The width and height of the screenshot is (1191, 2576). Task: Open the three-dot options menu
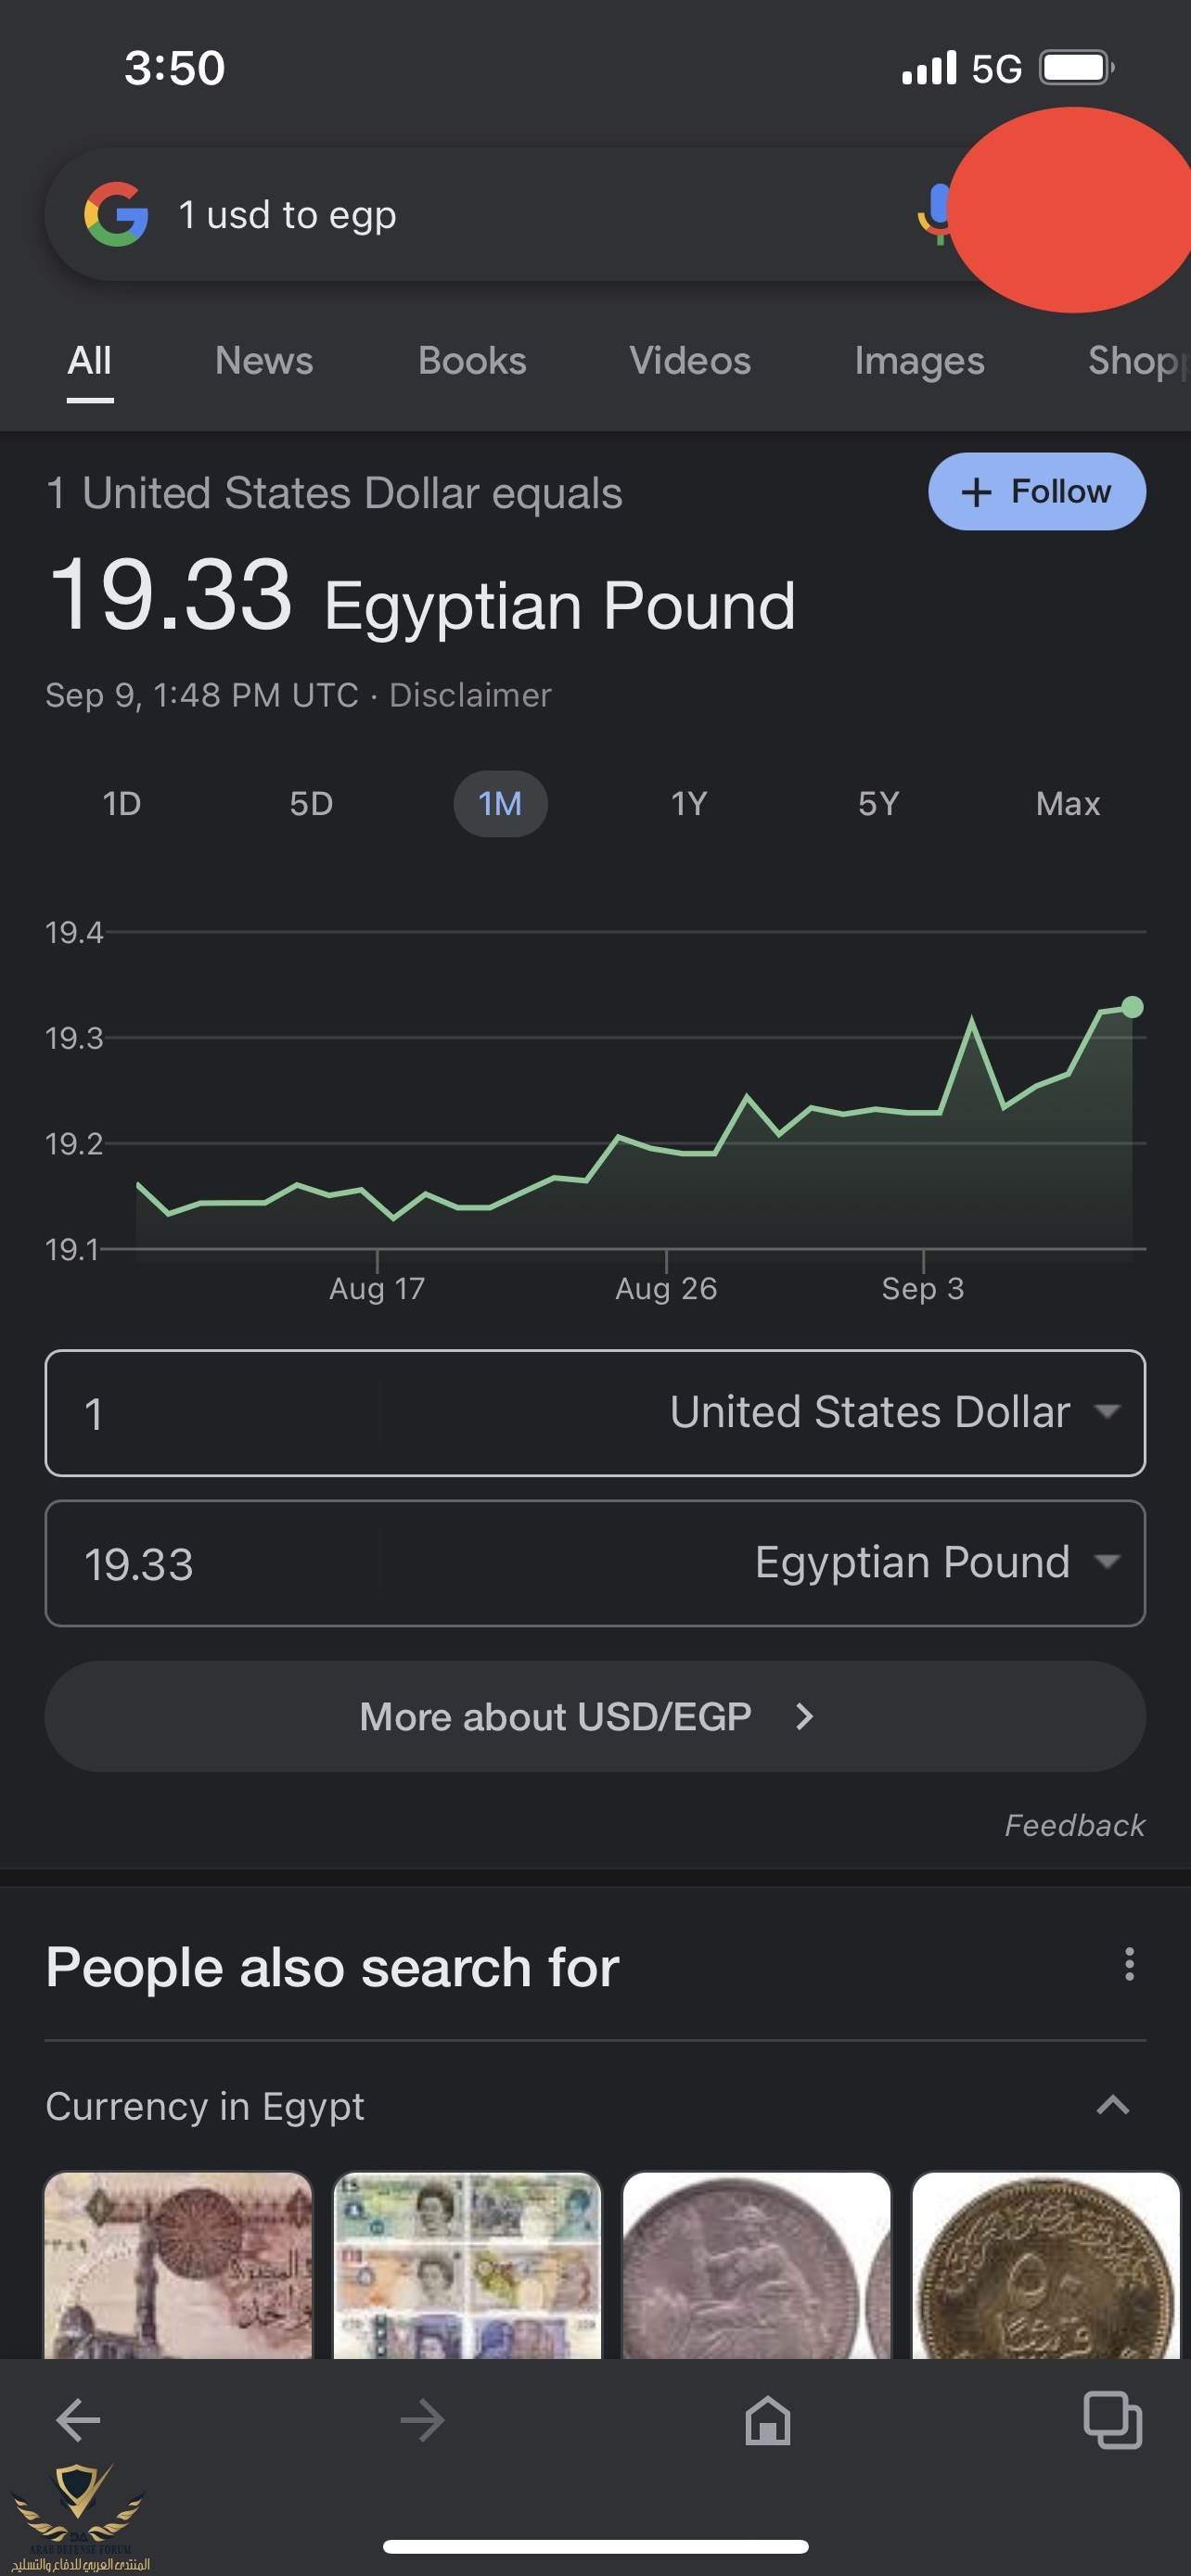point(1129,1964)
